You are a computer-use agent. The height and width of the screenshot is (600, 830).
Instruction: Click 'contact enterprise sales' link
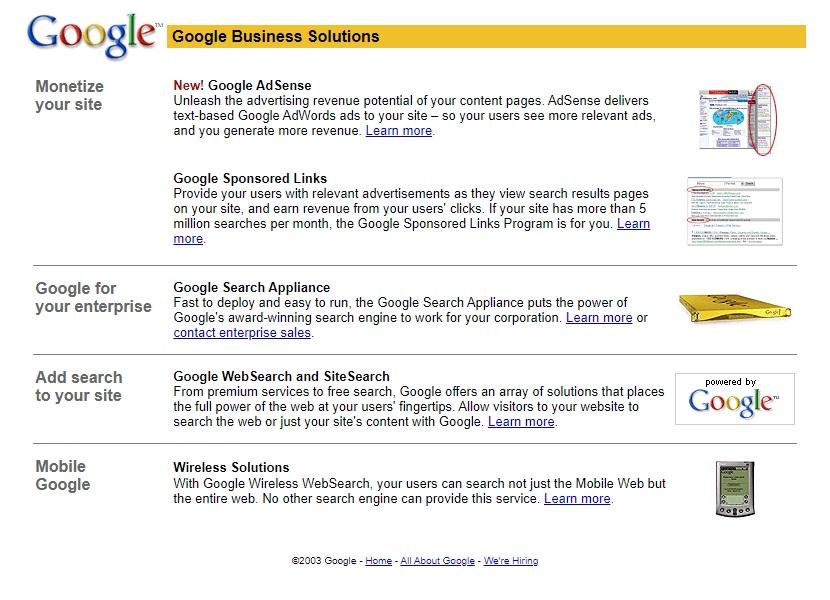click(242, 333)
